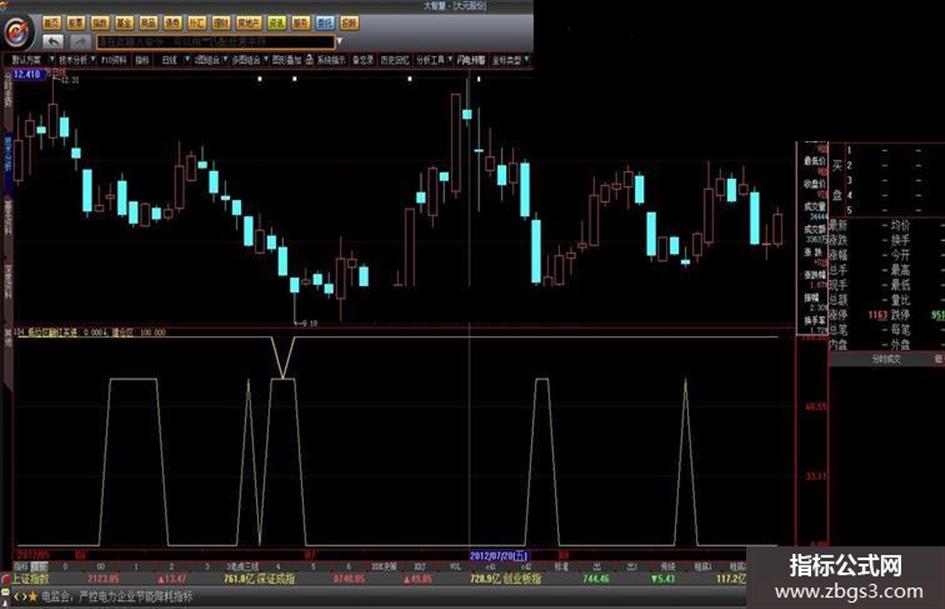Open the 基金 toolbar button

(124, 23)
